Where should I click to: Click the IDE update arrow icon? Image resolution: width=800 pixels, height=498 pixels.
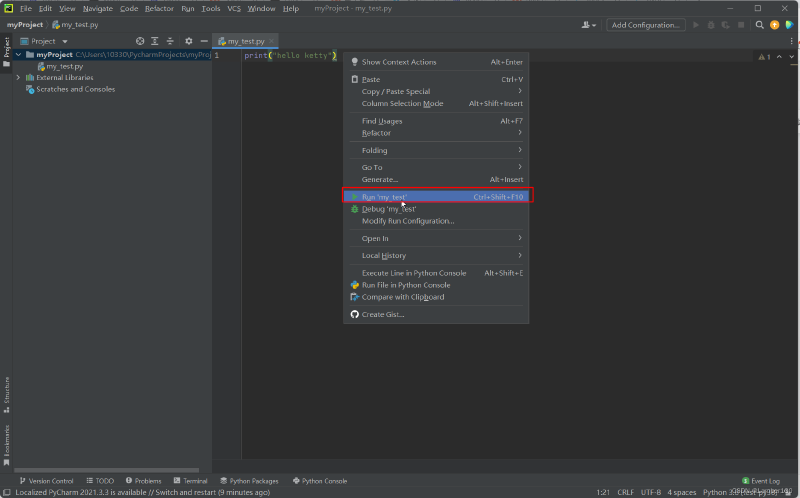click(774, 25)
